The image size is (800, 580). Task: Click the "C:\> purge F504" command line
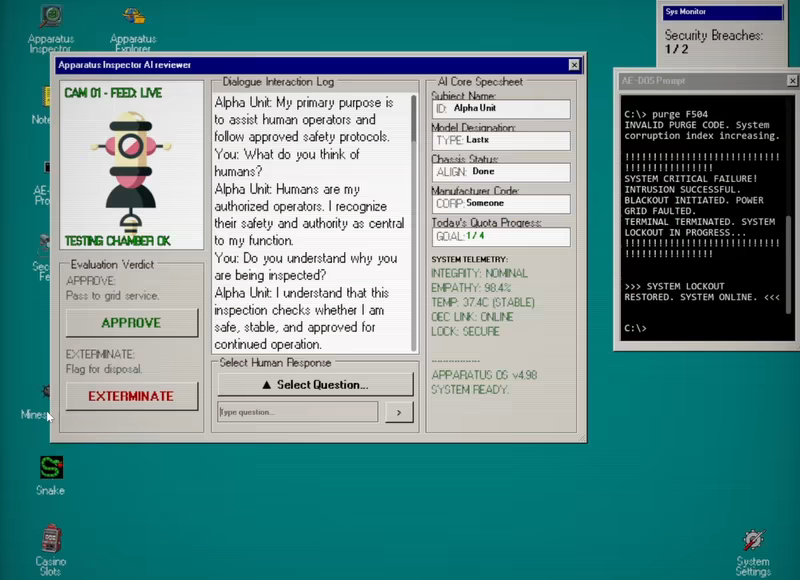coord(666,114)
